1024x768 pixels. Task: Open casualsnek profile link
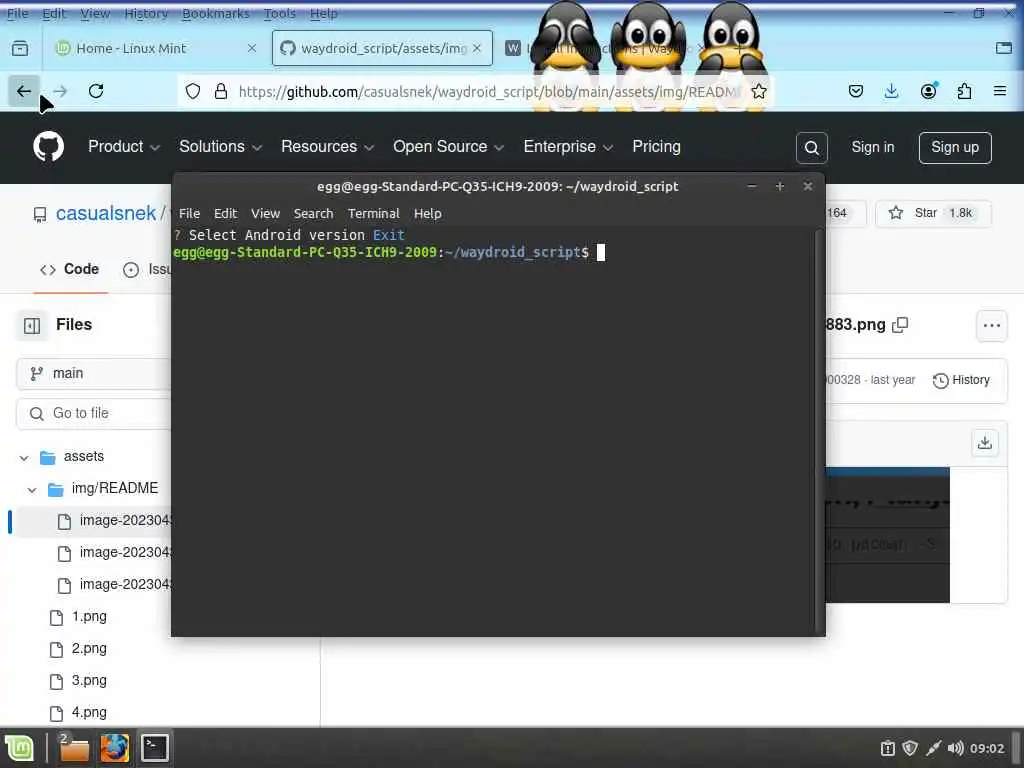click(x=106, y=213)
